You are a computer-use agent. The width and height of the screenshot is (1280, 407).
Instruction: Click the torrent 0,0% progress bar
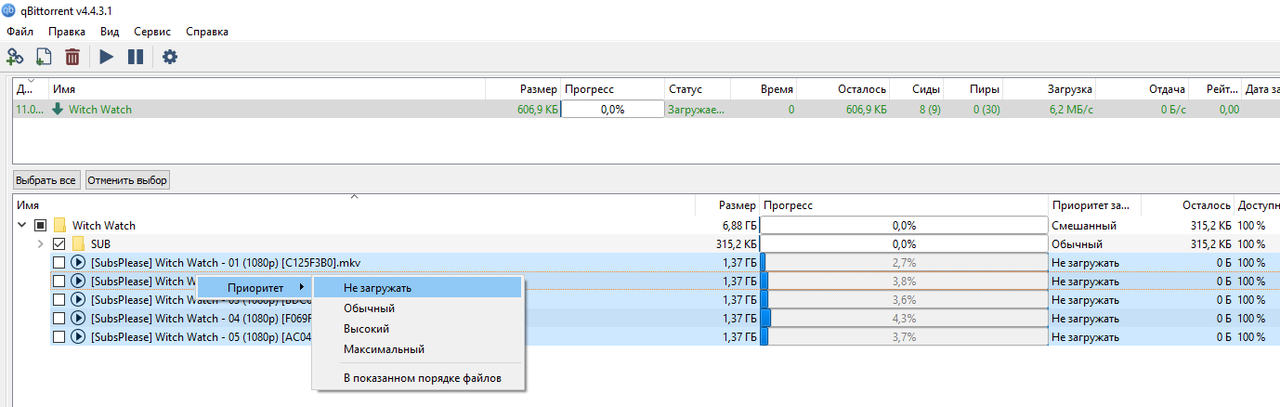tap(612, 109)
